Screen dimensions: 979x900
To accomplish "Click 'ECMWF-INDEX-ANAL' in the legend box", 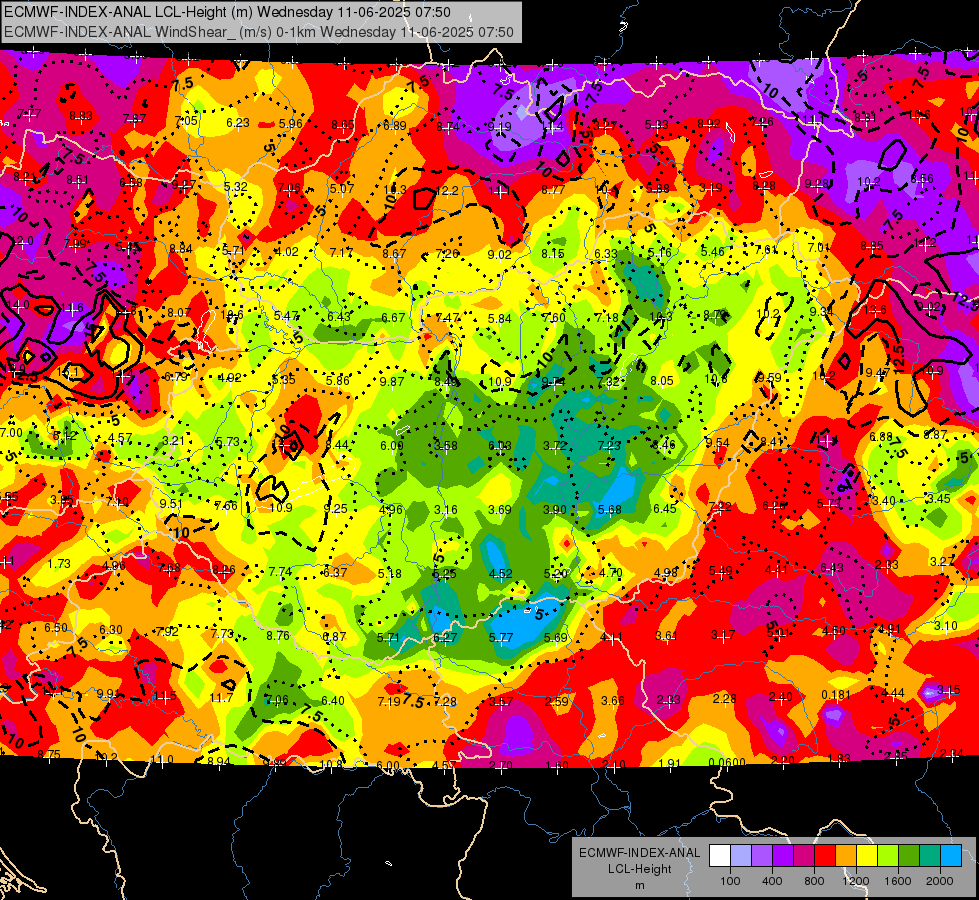I will click(x=640, y=853).
